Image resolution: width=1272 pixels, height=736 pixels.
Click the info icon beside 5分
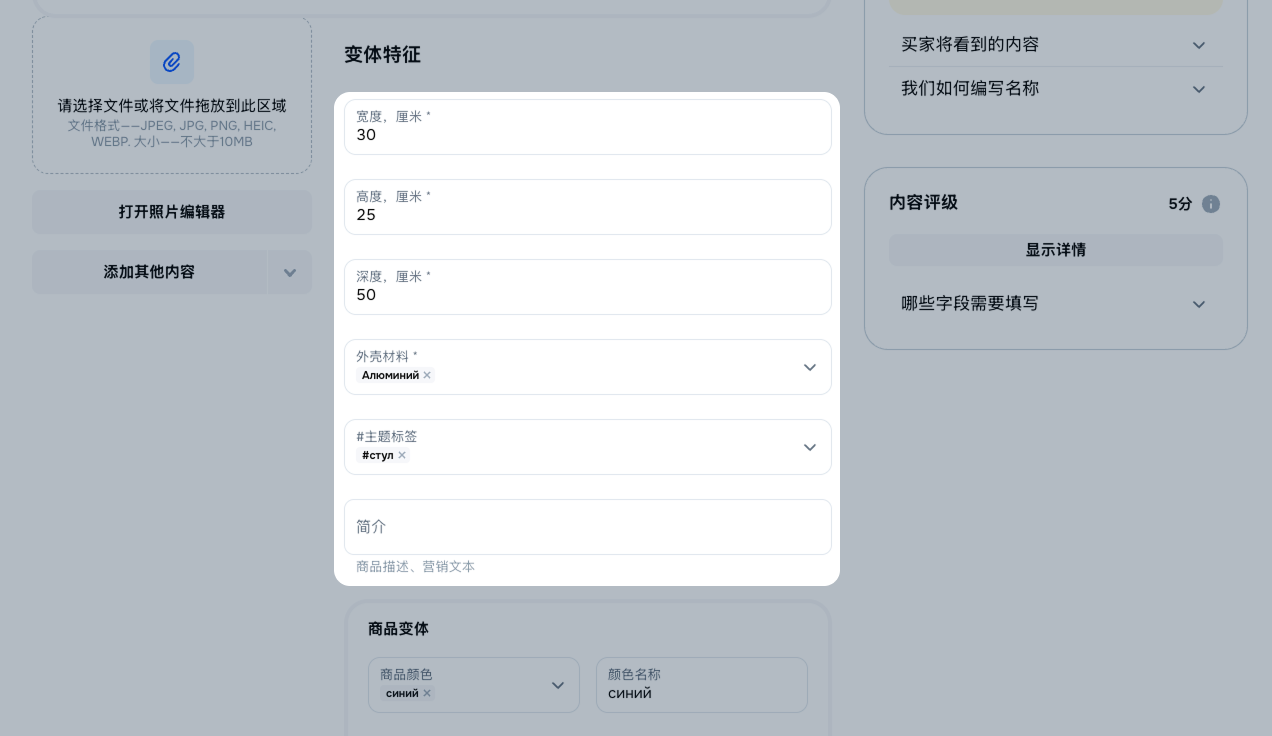coord(1210,204)
